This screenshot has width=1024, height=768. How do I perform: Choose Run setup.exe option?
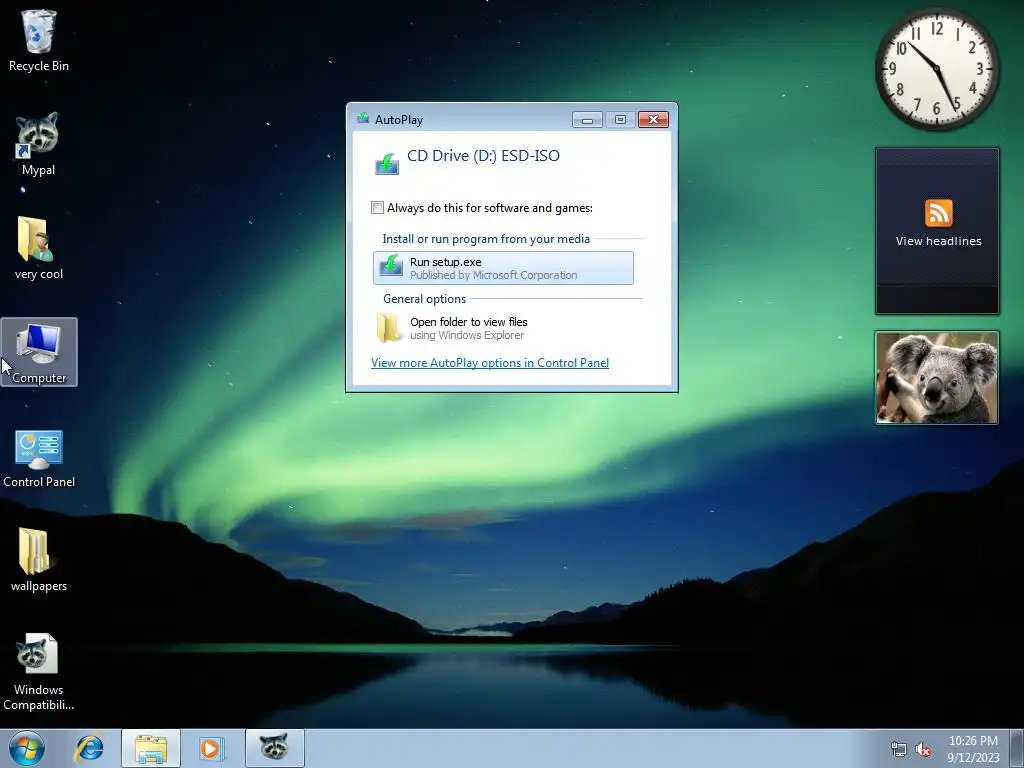click(503, 268)
